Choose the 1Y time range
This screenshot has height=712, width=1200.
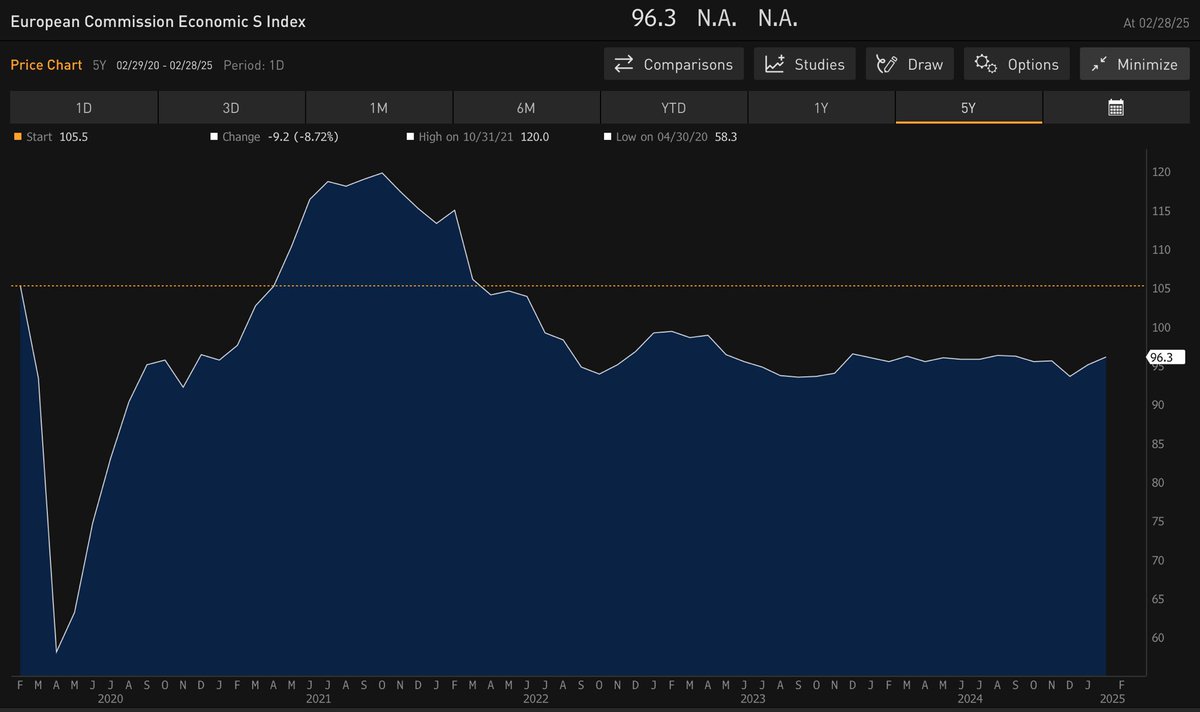(821, 108)
